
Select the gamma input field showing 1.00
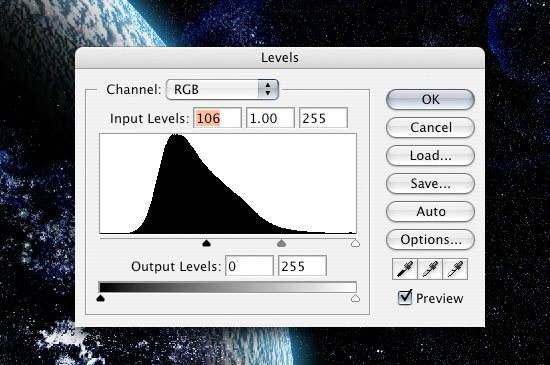[270, 118]
